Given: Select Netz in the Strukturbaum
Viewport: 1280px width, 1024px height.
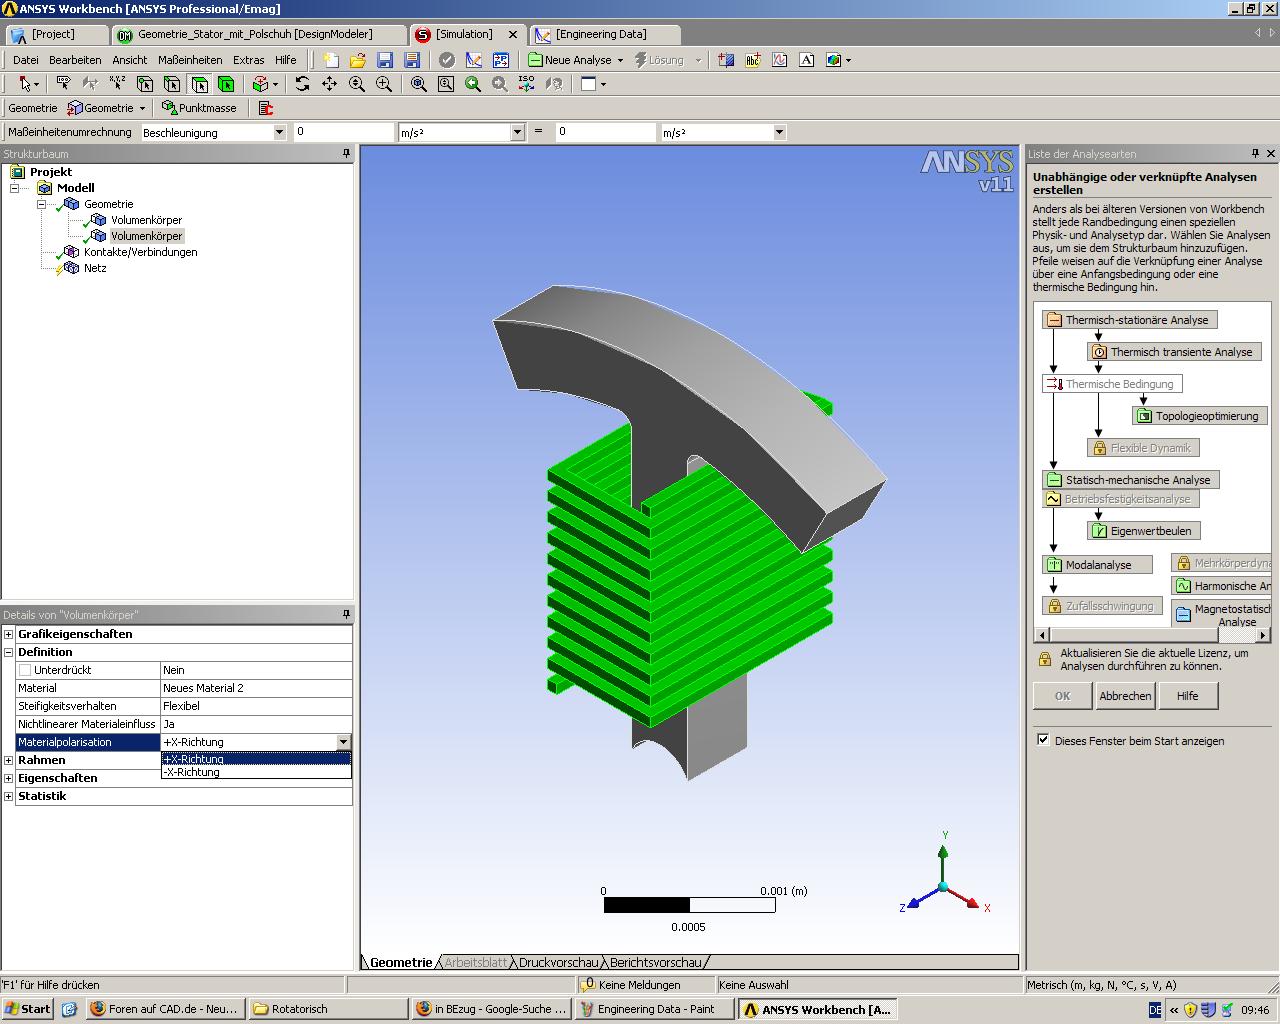Looking at the screenshot, I should tap(95, 268).
